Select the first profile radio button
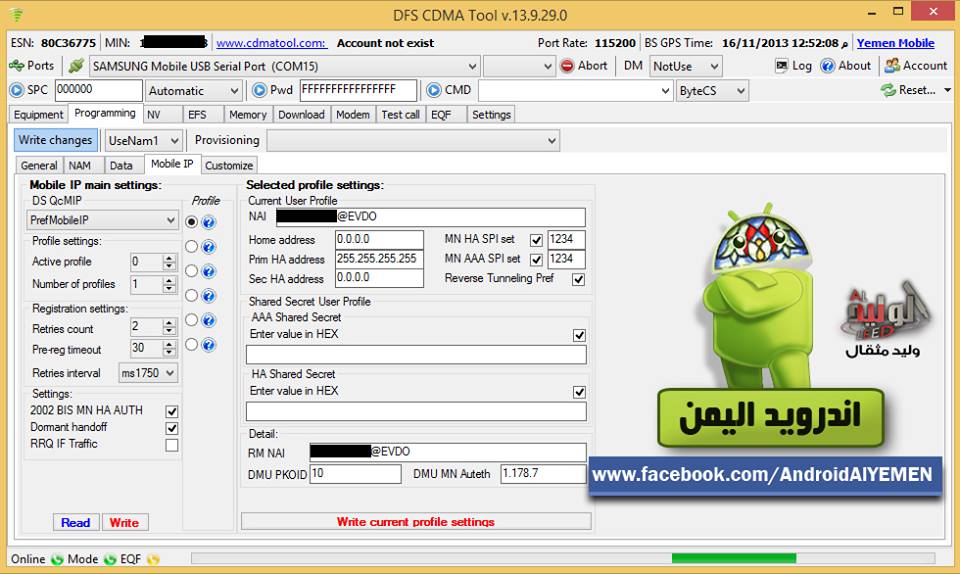 pyautogui.click(x=192, y=222)
